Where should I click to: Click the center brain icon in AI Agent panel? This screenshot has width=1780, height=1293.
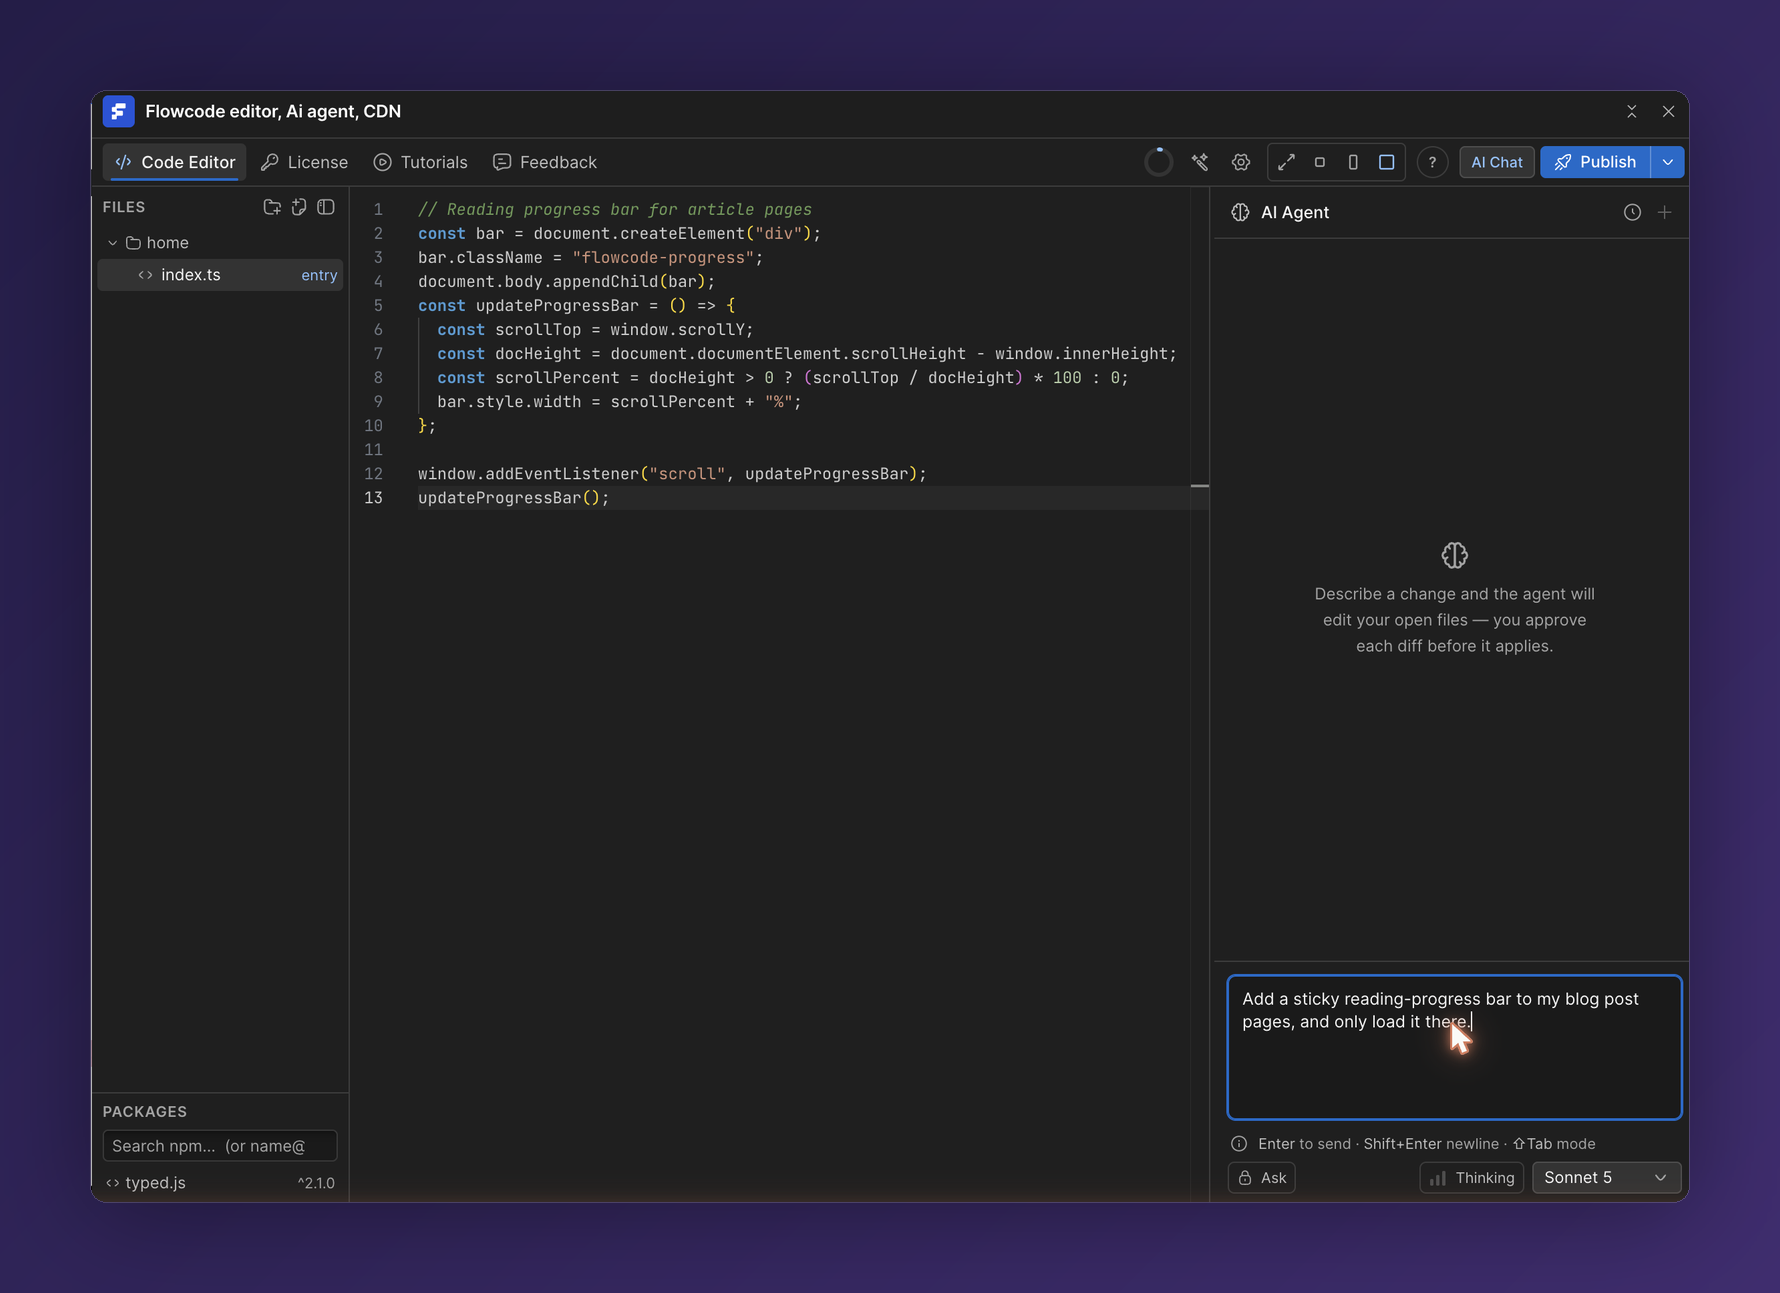pyautogui.click(x=1454, y=555)
